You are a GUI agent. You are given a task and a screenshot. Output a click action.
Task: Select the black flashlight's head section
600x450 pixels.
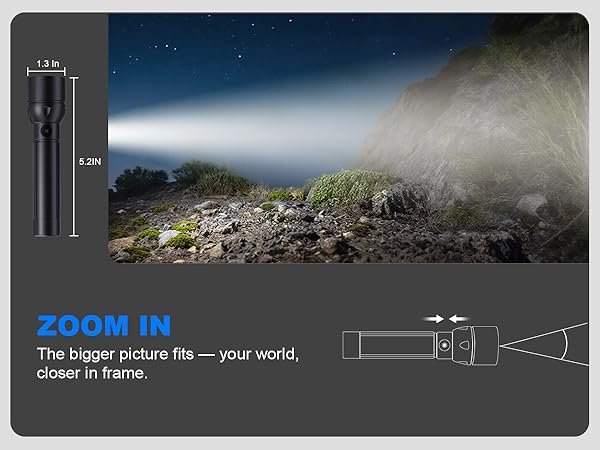46,99
